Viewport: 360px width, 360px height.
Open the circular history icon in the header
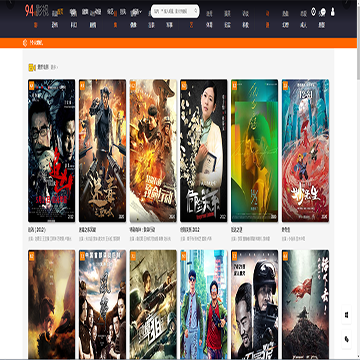313,12
